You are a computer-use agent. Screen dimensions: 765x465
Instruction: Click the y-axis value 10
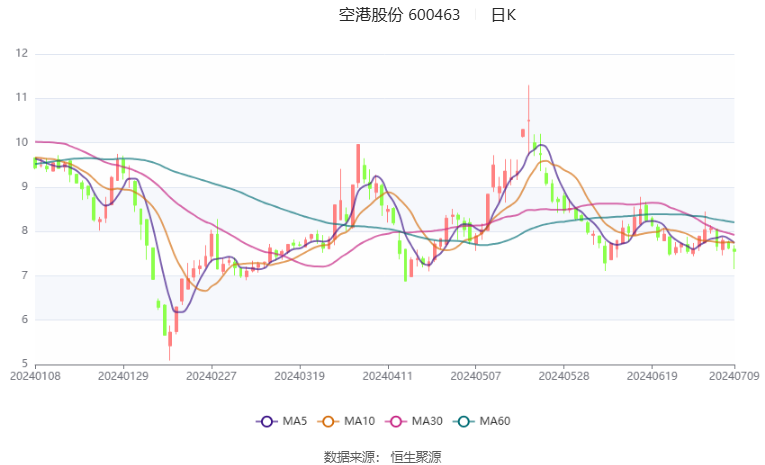[21, 142]
